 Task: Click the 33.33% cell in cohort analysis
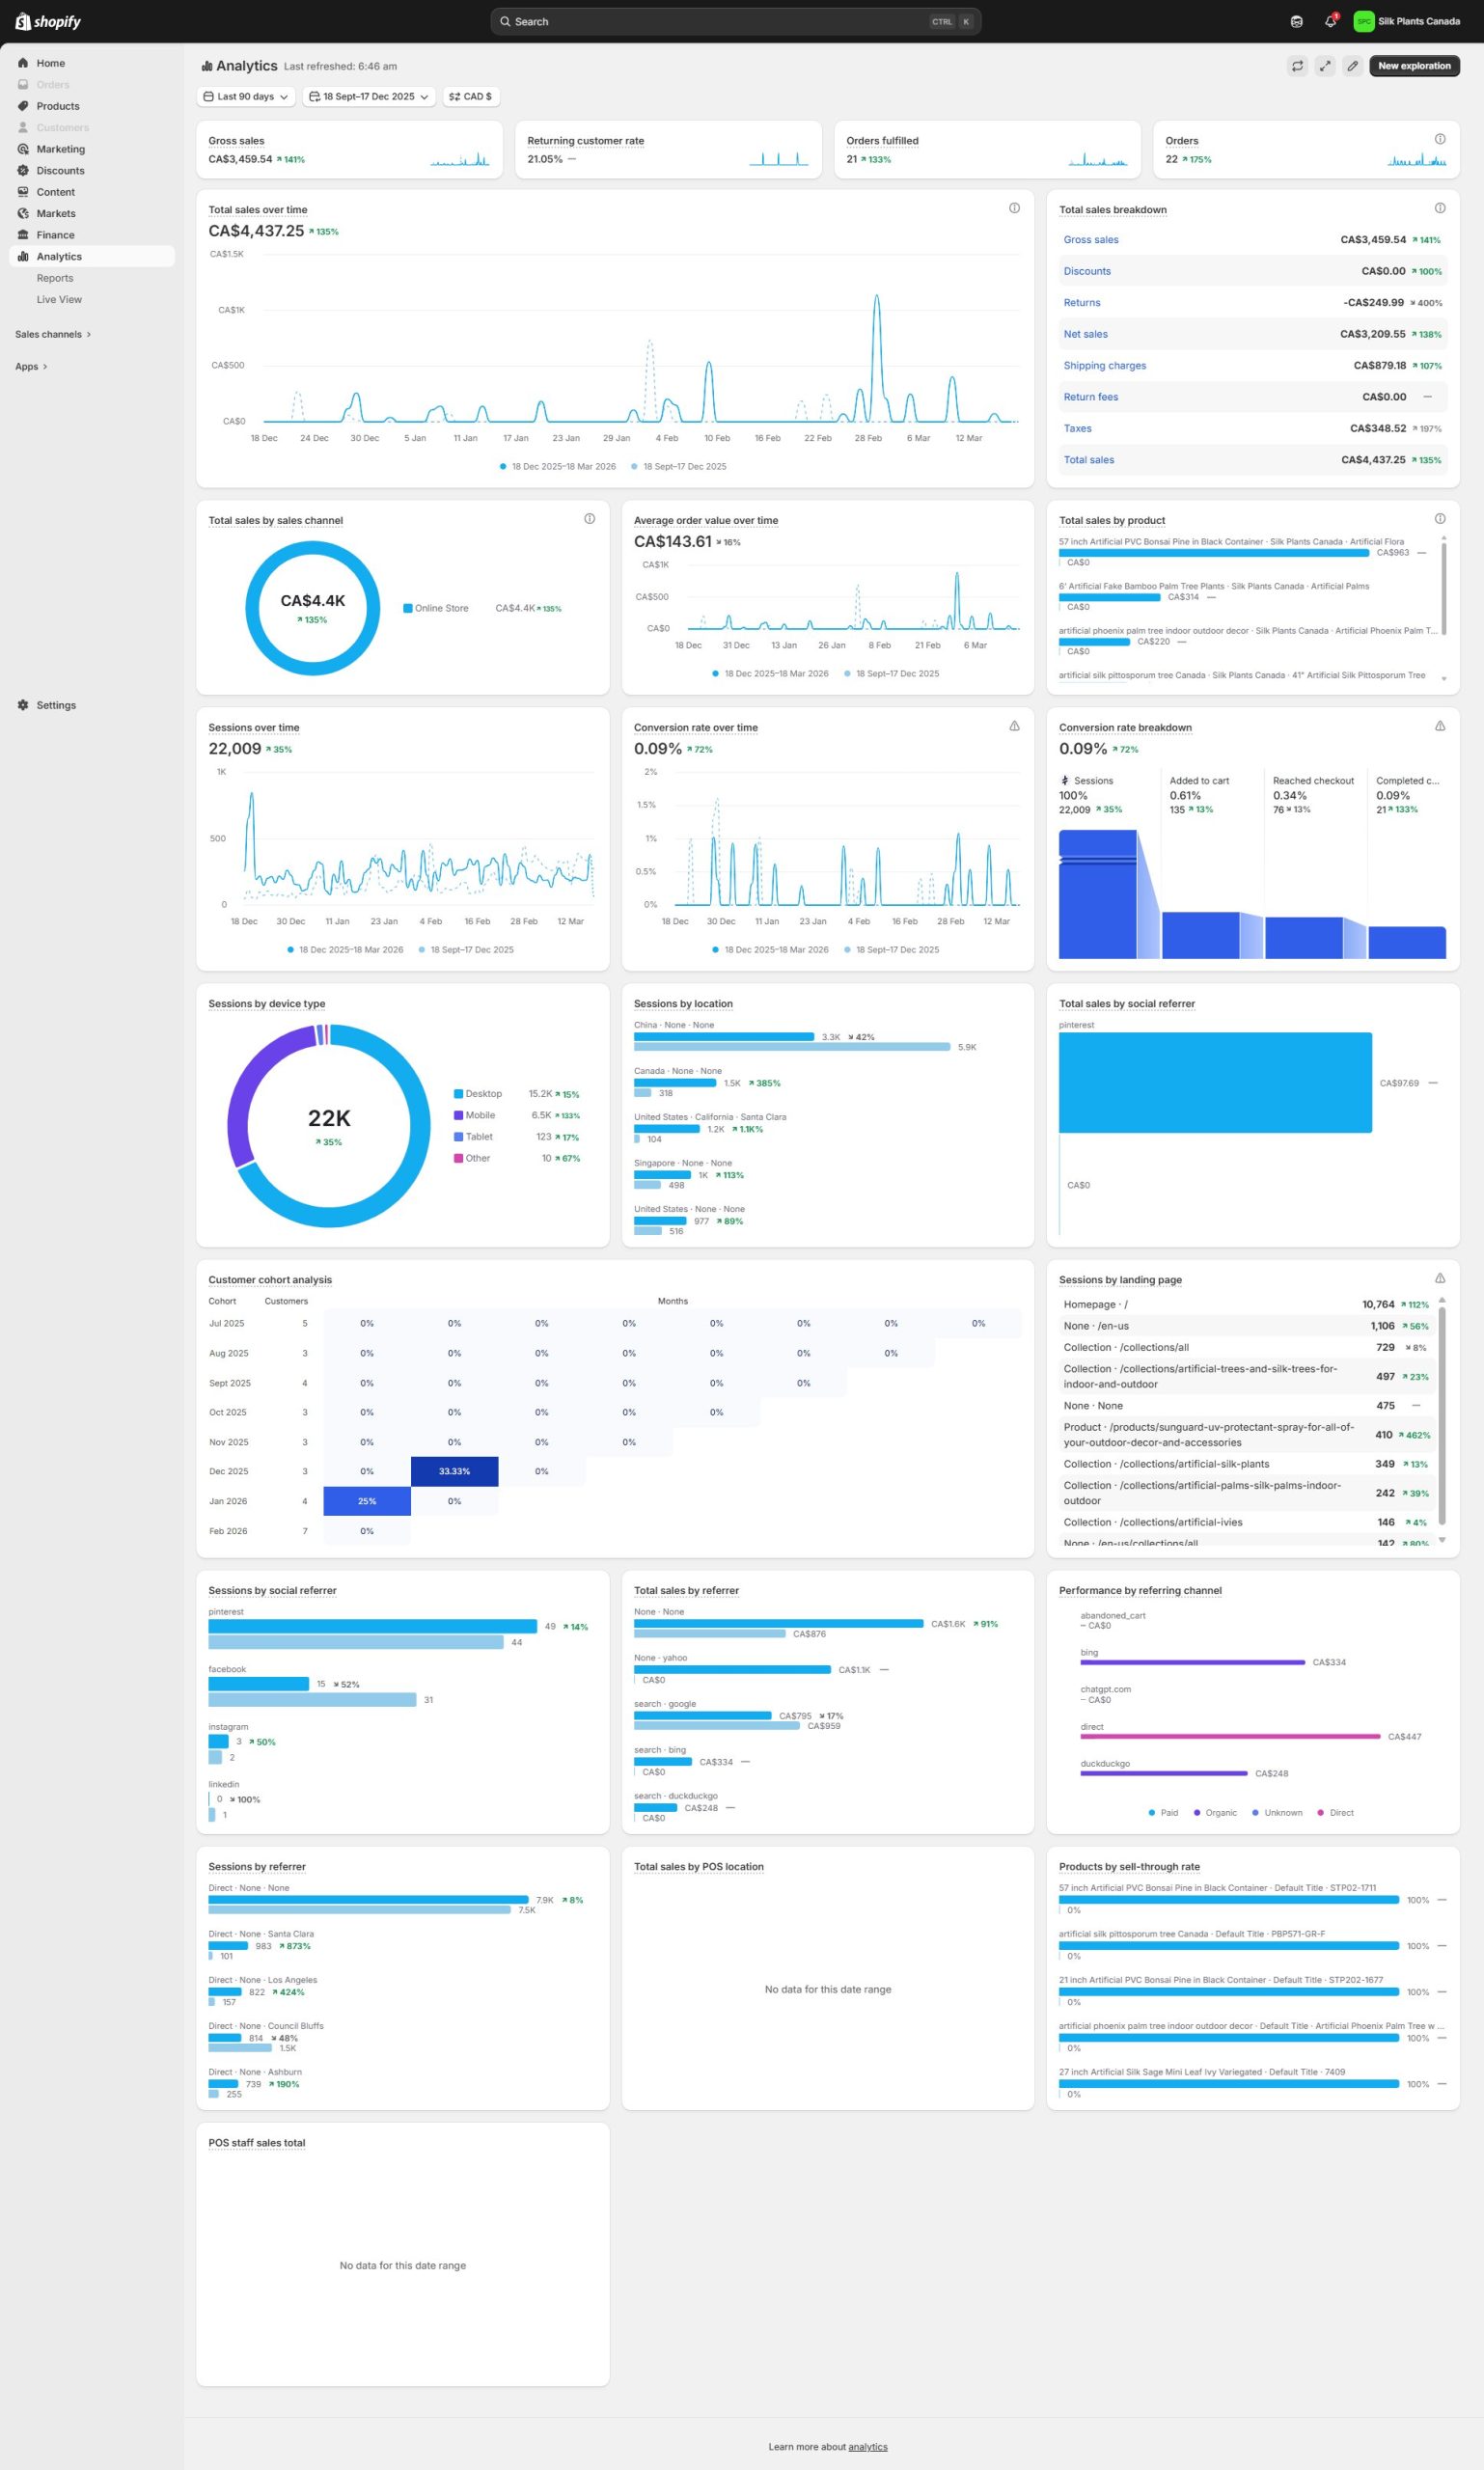pyautogui.click(x=454, y=1471)
